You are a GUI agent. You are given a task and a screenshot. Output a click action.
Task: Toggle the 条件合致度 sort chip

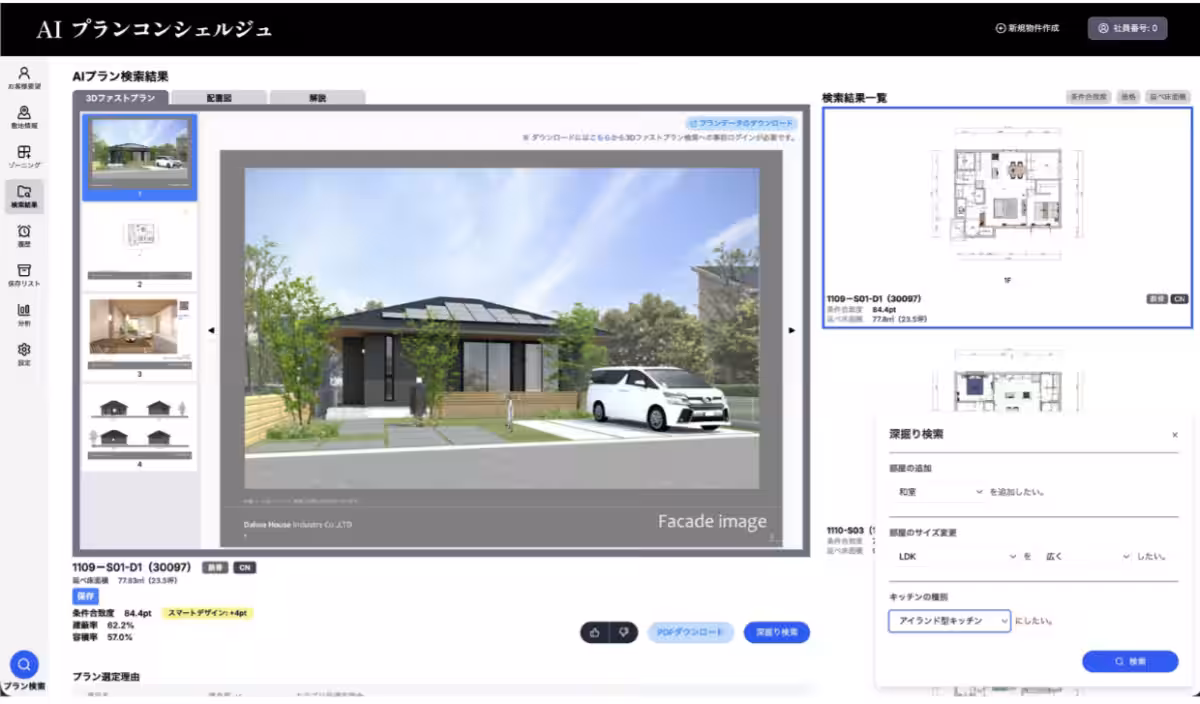(1088, 97)
